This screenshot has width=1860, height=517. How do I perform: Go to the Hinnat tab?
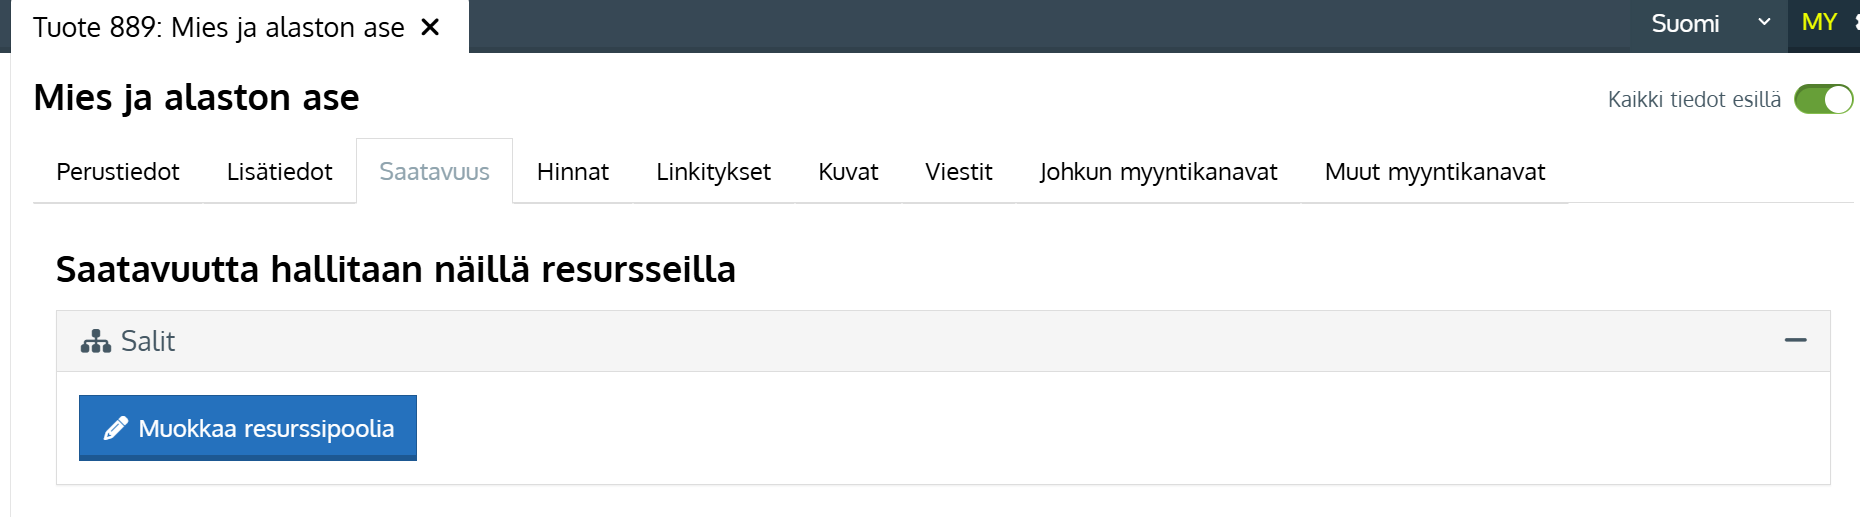572,172
